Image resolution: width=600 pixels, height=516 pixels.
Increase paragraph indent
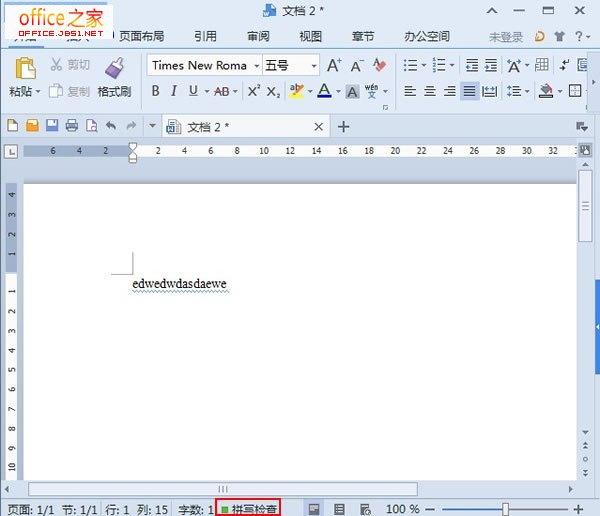pyautogui.click(x=491, y=65)
